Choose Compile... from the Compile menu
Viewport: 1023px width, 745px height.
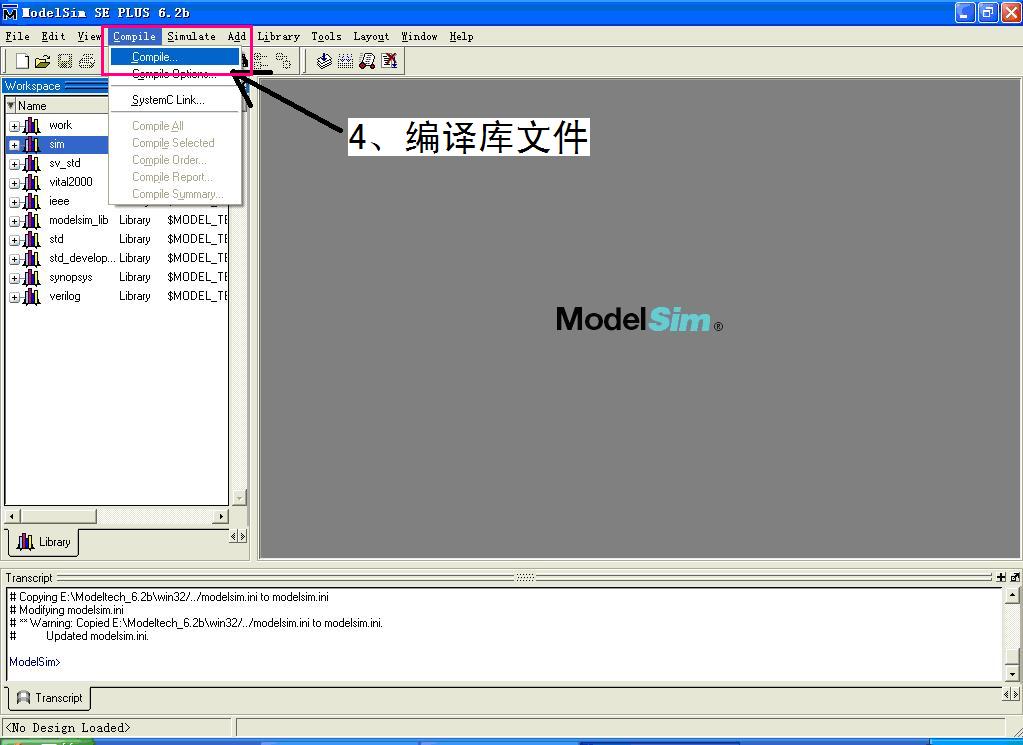click(x=174, y=57)
